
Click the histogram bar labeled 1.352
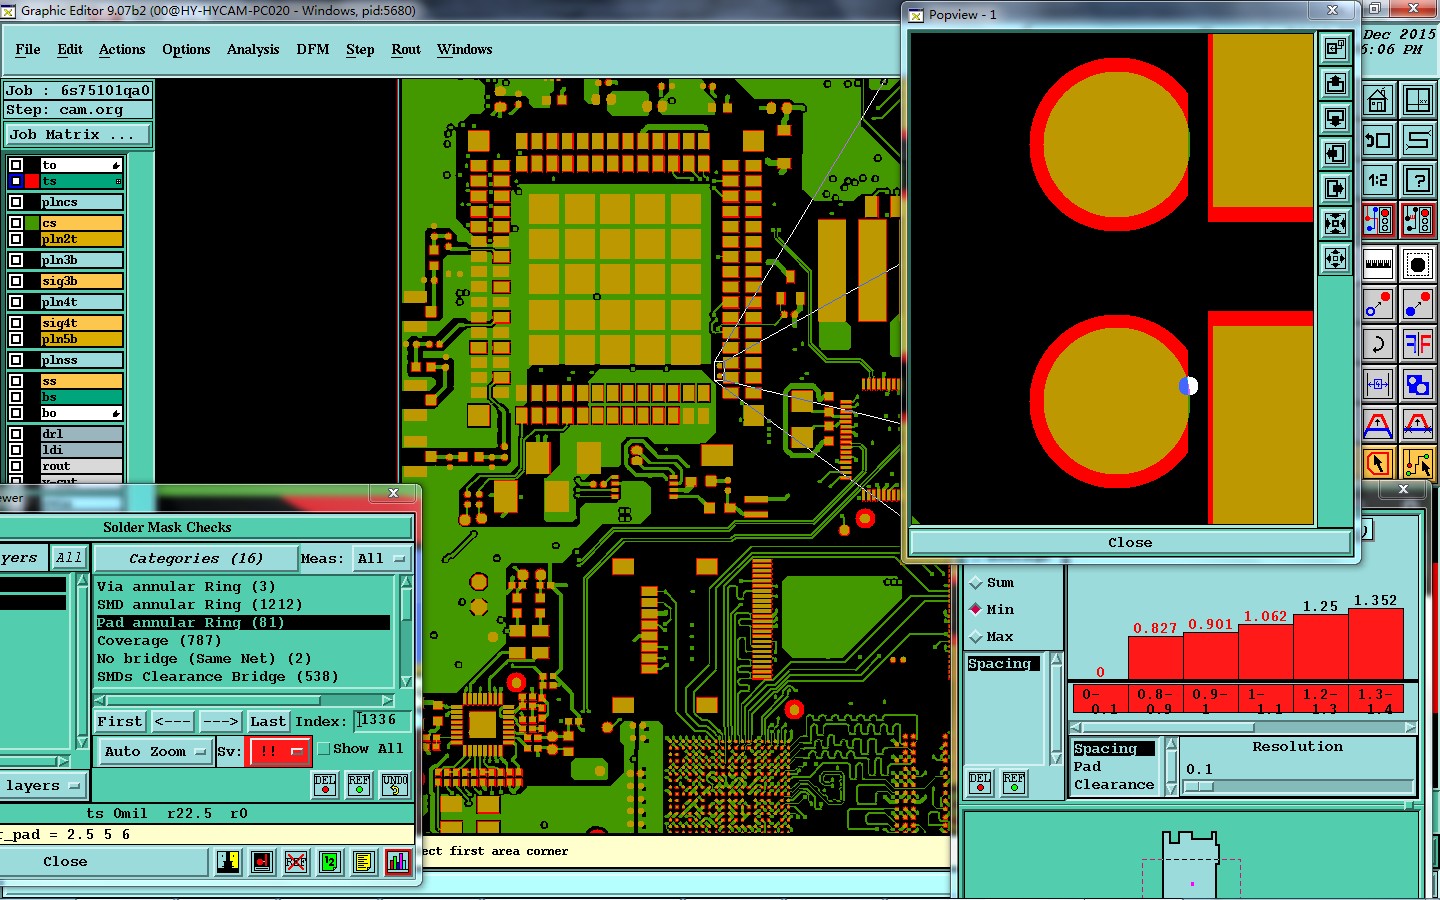click(1376, 645)
